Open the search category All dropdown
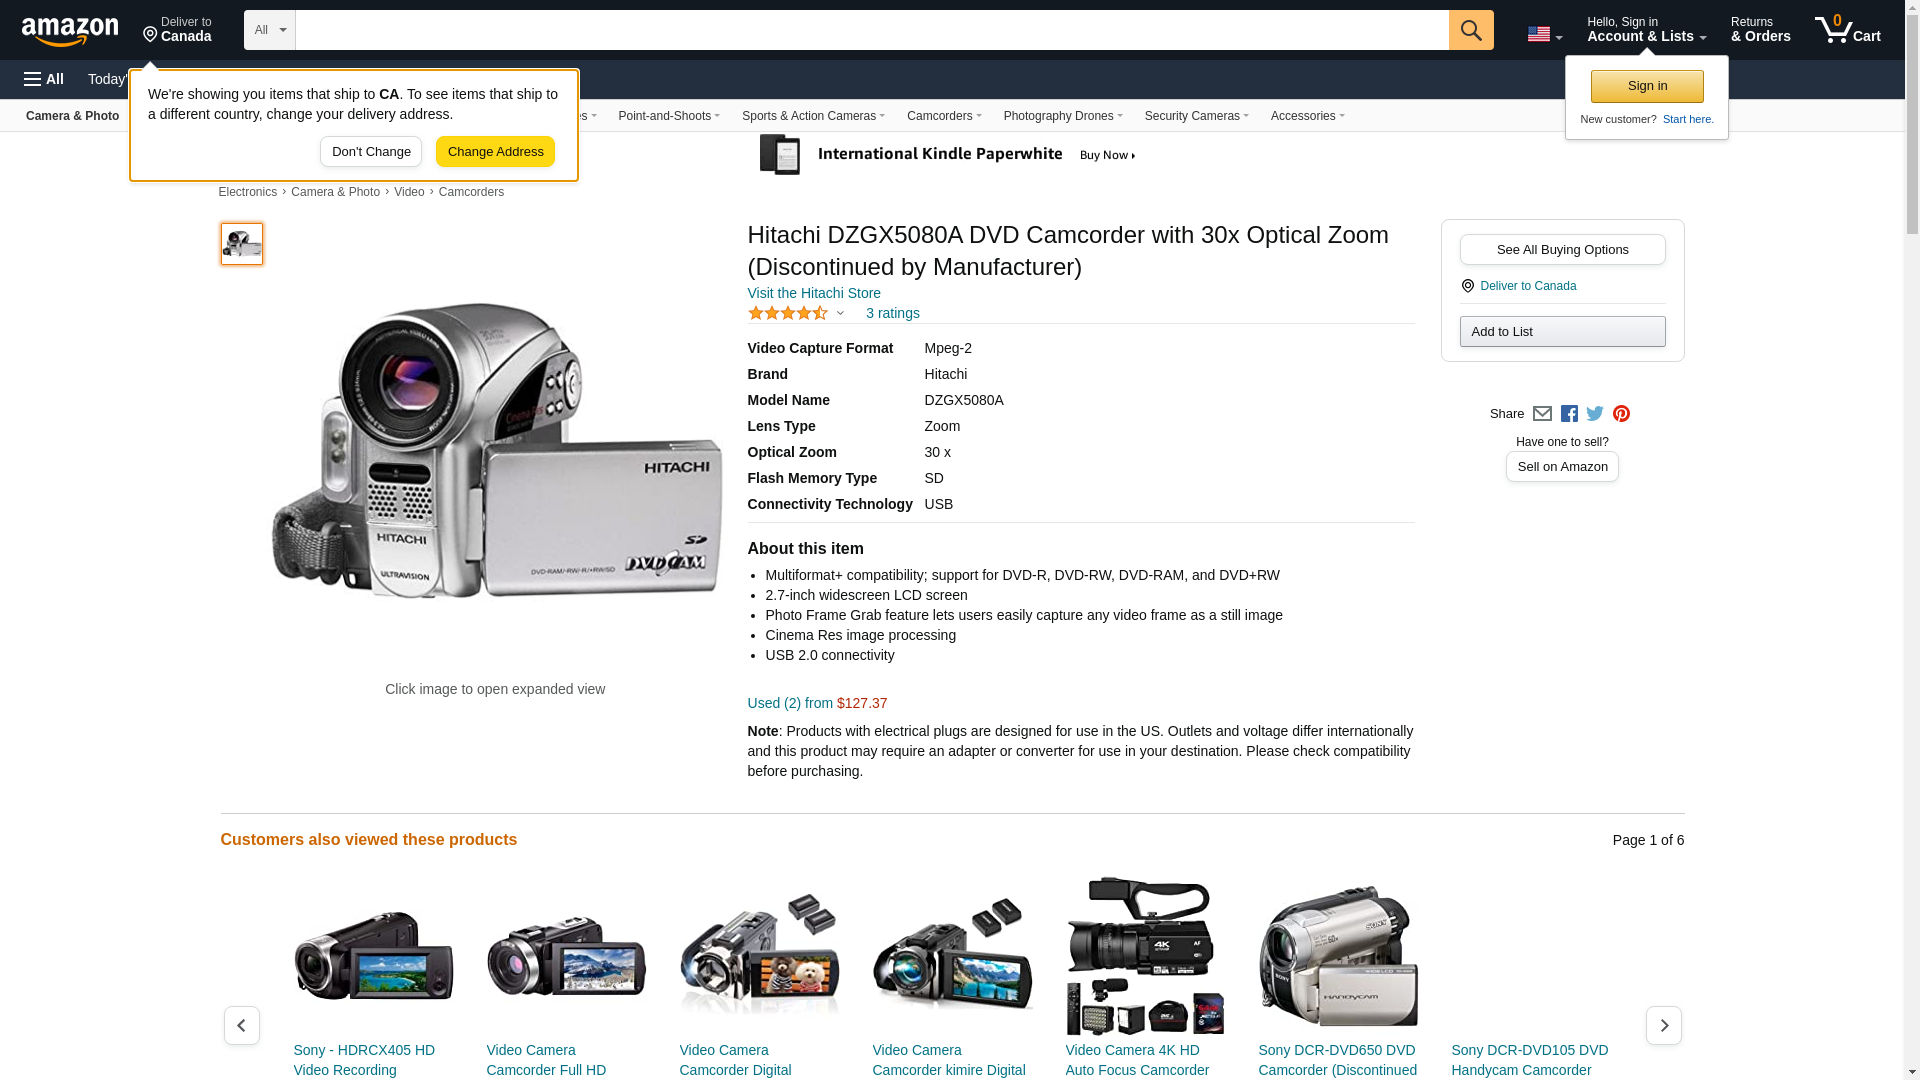 coord(270,30)
